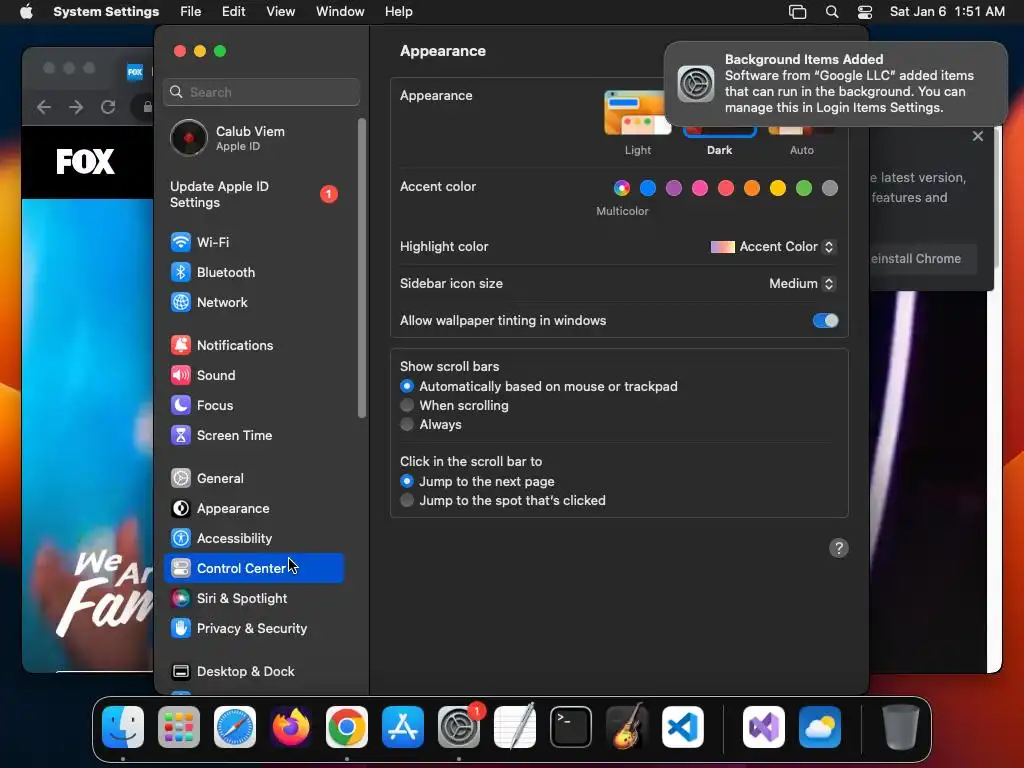
Task: Open Control Center settings in sidebar
Action: (x=253, y=568)
